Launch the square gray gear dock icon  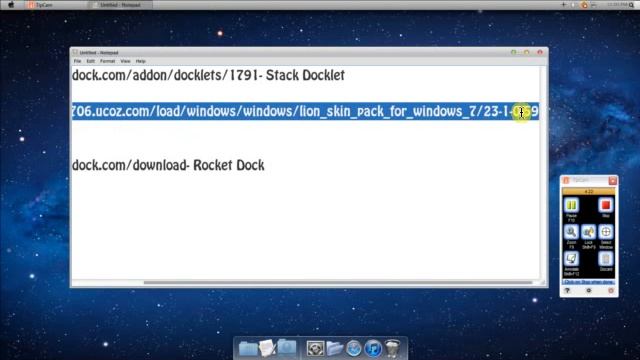315,349
